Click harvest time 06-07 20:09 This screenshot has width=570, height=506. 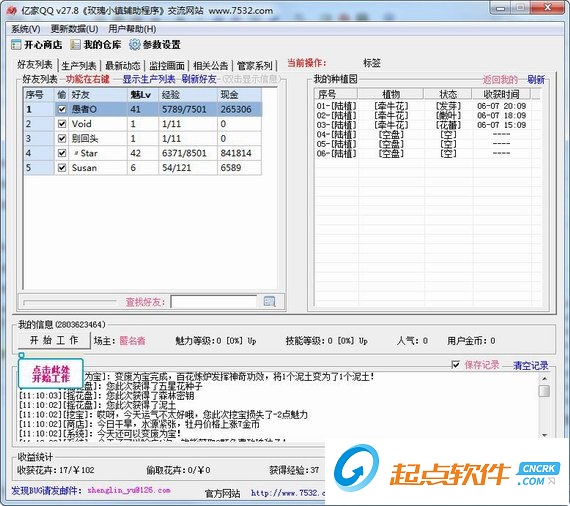click(x=501, y=106)
